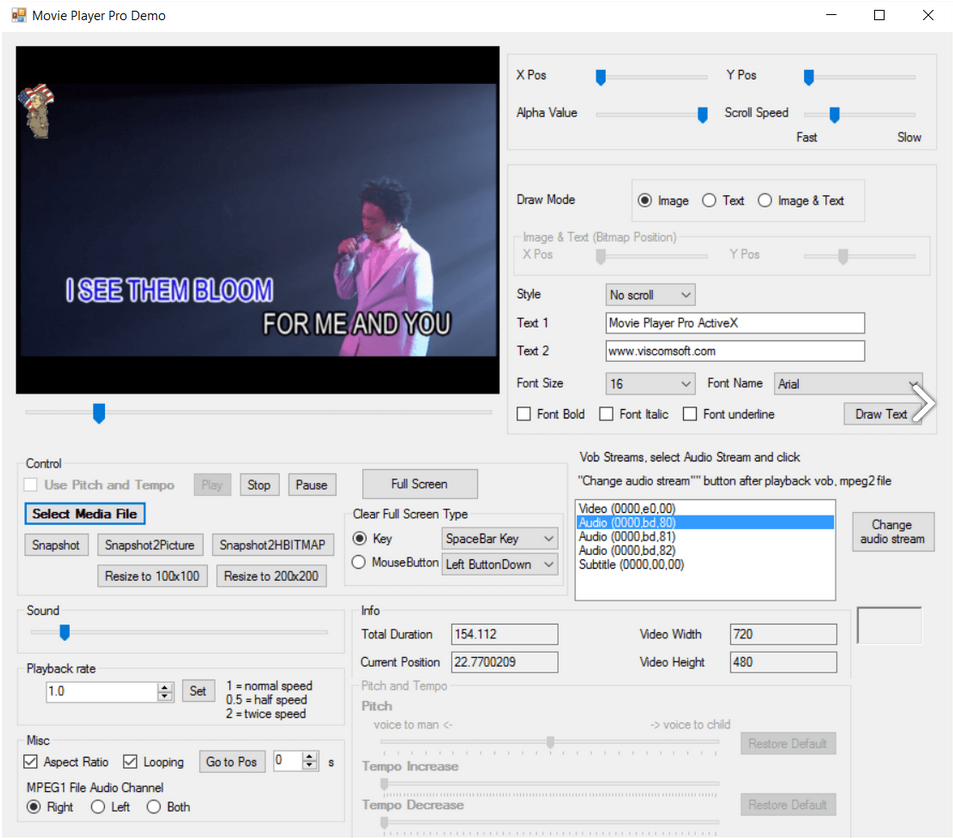Click the Draw Text button

[x=882, y=414]
